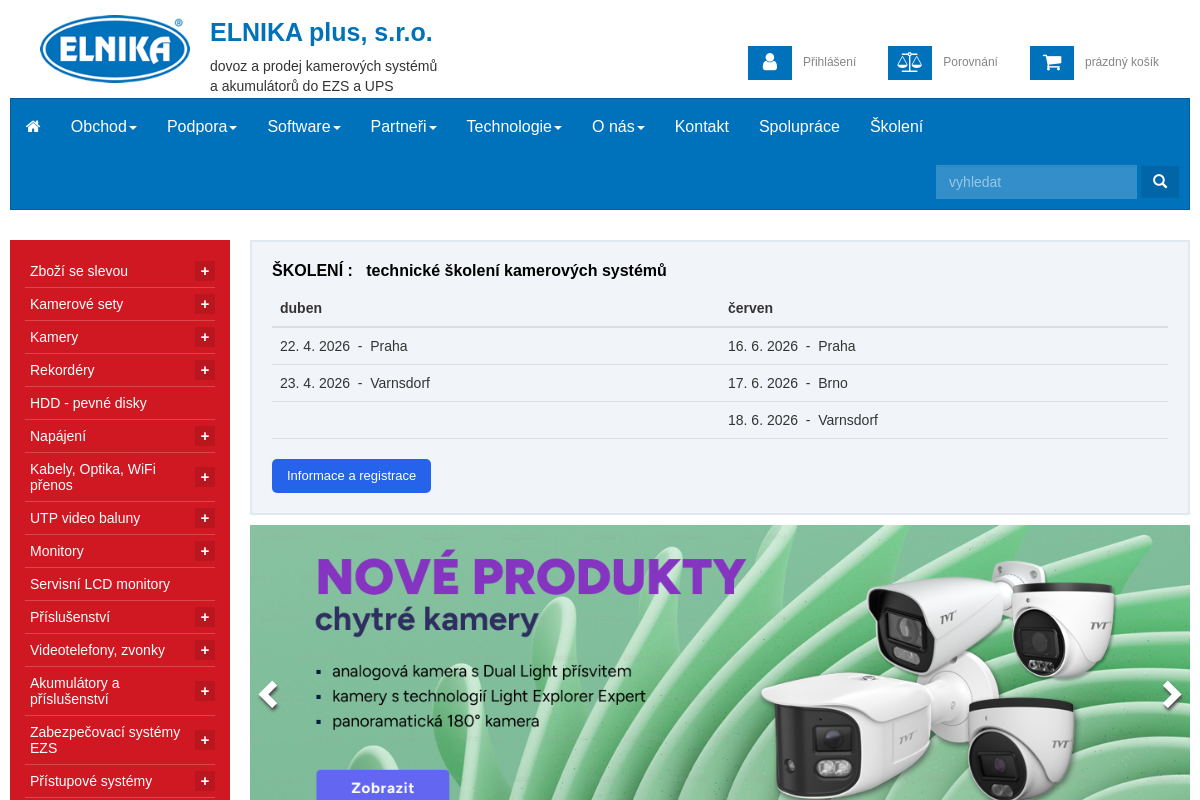Click the right carousel arrow
Screen dimensions: 1200x800
coord(1170,695)
